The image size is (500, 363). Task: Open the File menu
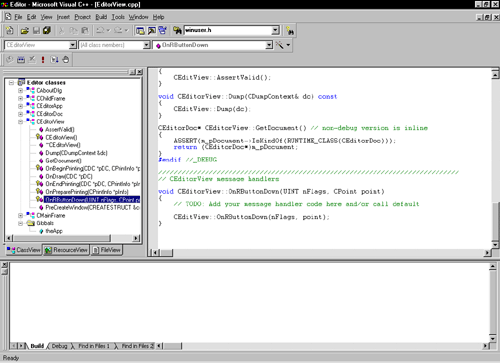(18, 17)
